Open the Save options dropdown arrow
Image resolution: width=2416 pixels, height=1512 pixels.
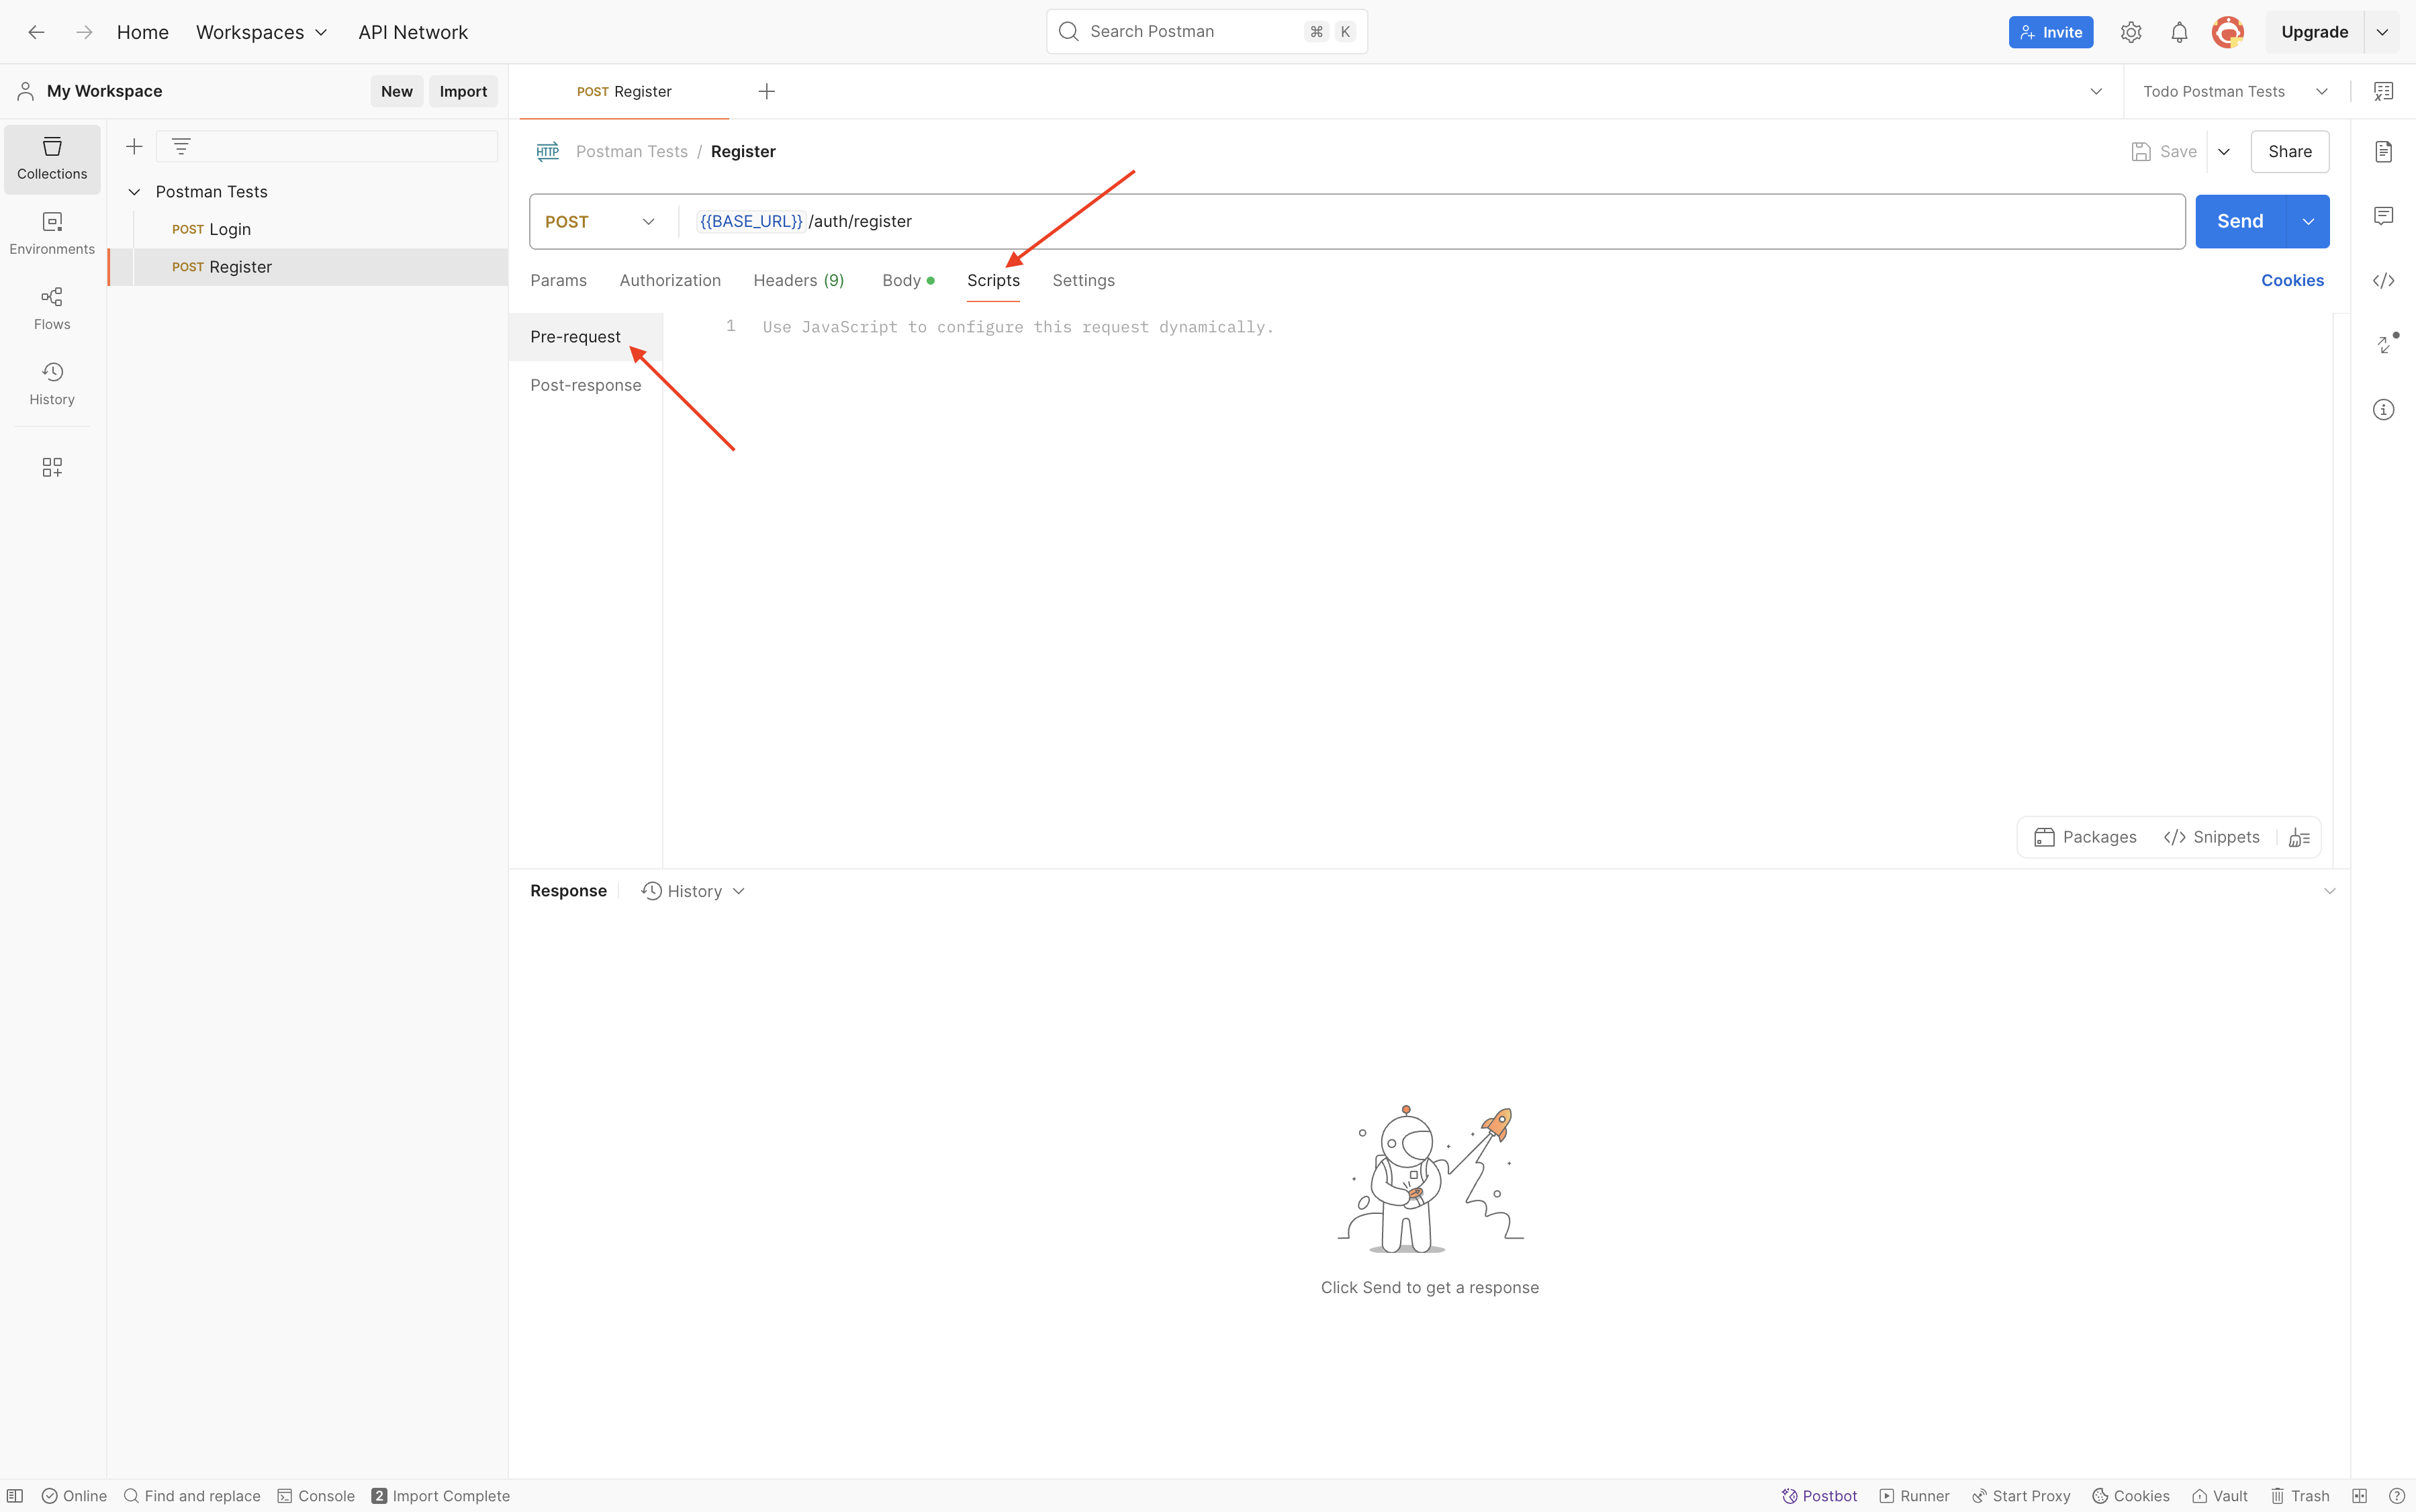coord(2224,152)
